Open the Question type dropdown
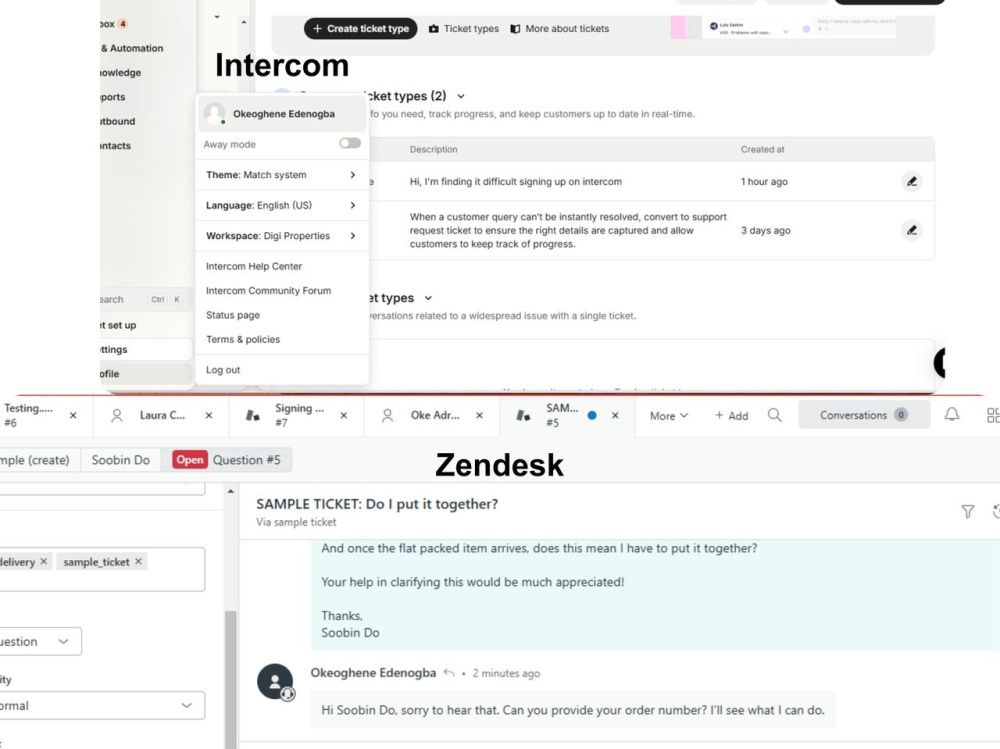This screenshot has width=1000, height=749. [40, 642]
